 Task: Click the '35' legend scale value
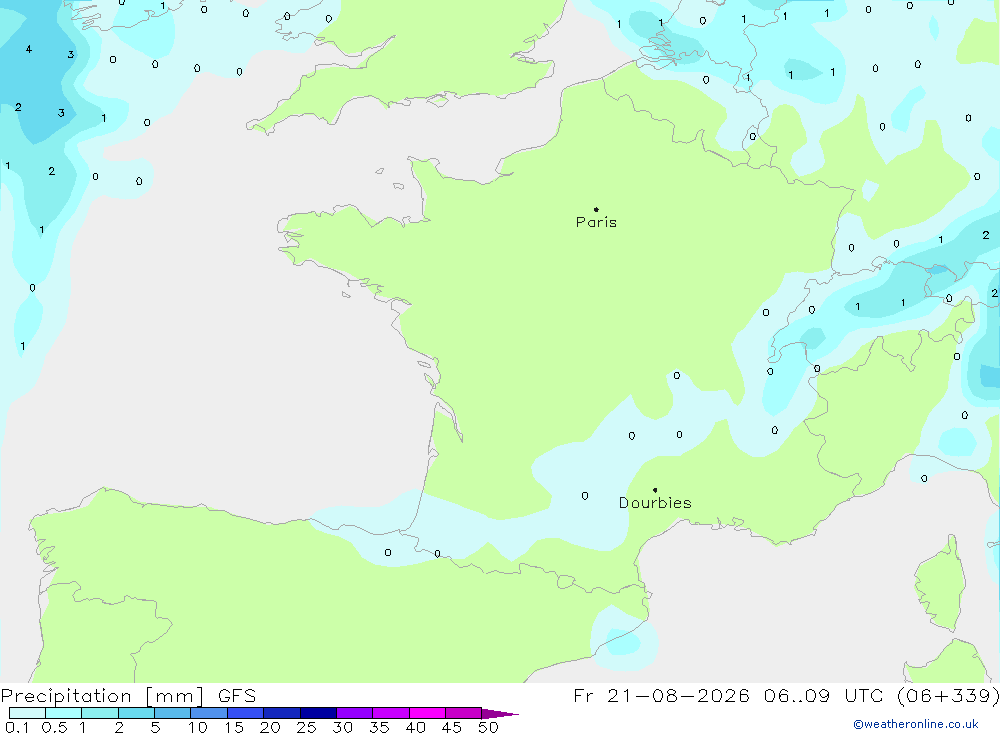tap(379, 727)
